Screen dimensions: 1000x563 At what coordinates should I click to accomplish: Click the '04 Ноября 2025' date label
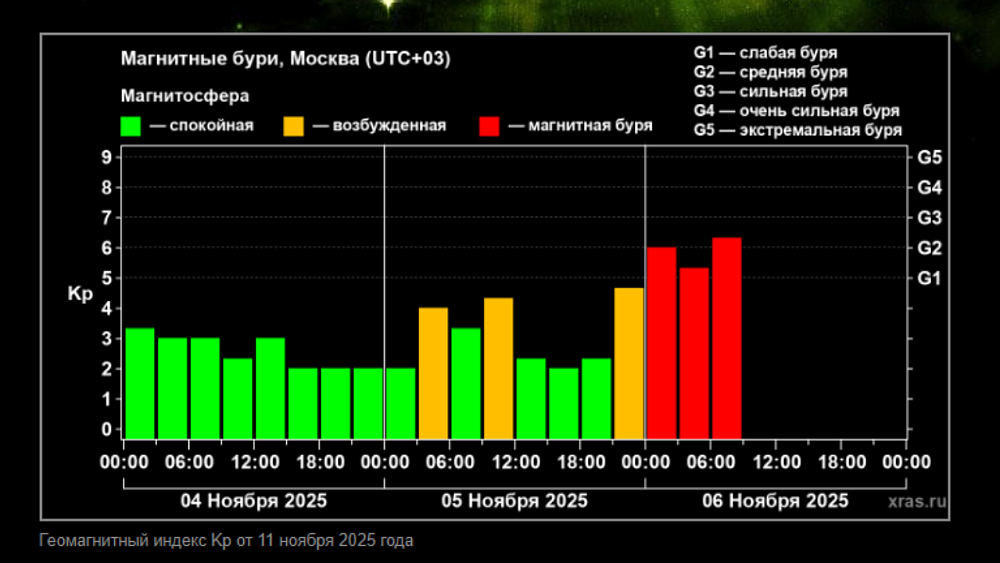(254, 500)
